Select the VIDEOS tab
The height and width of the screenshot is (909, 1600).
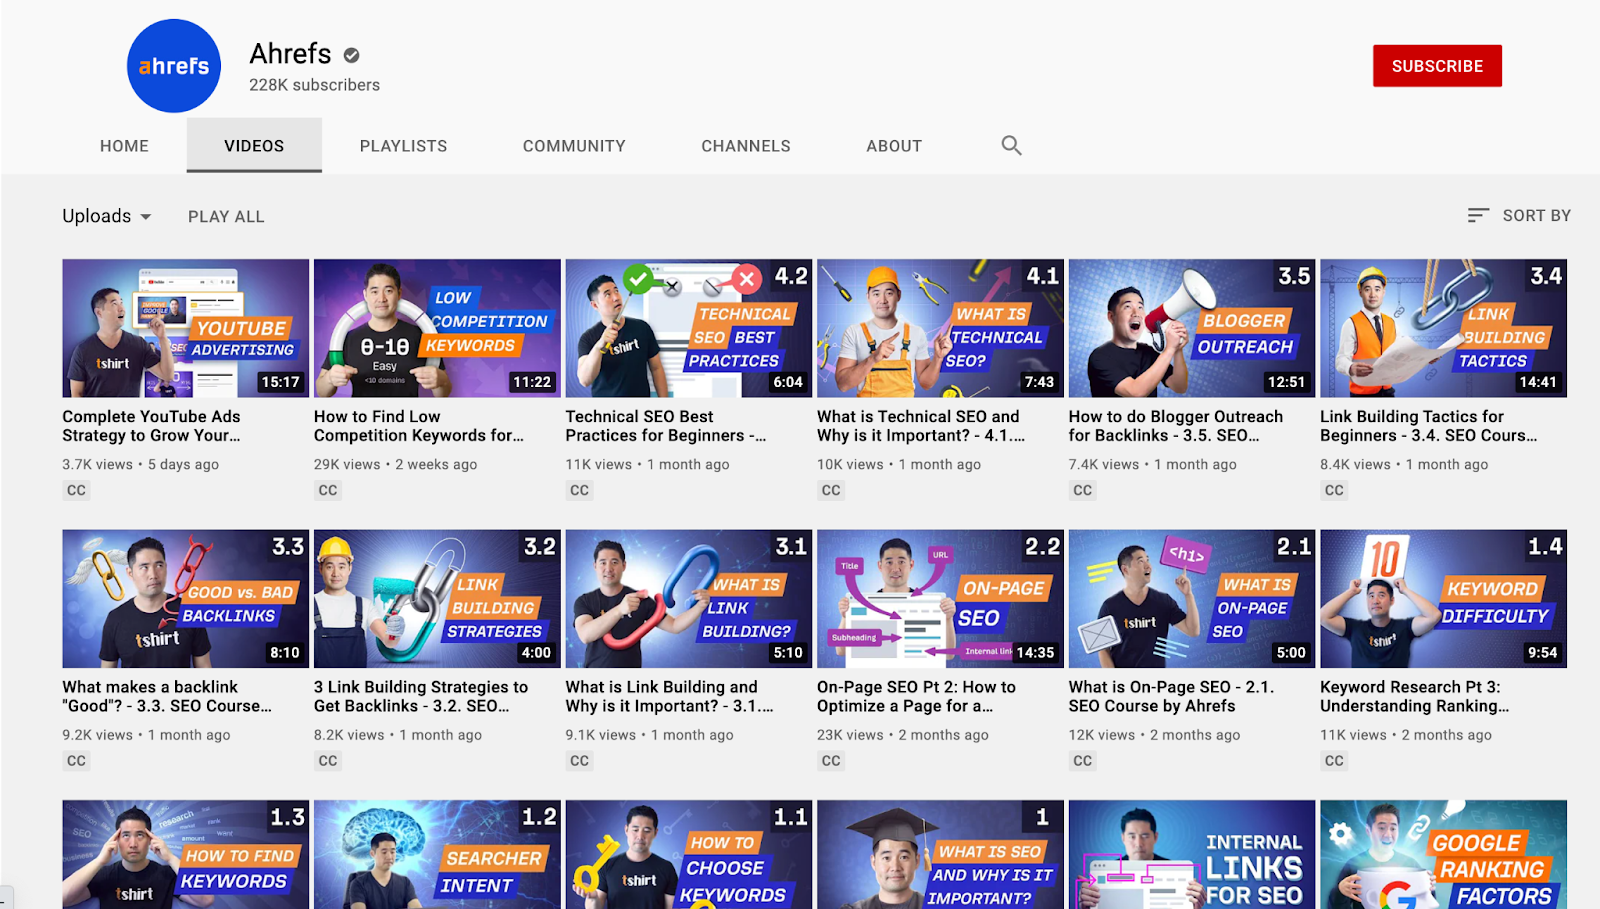point(254,146)
